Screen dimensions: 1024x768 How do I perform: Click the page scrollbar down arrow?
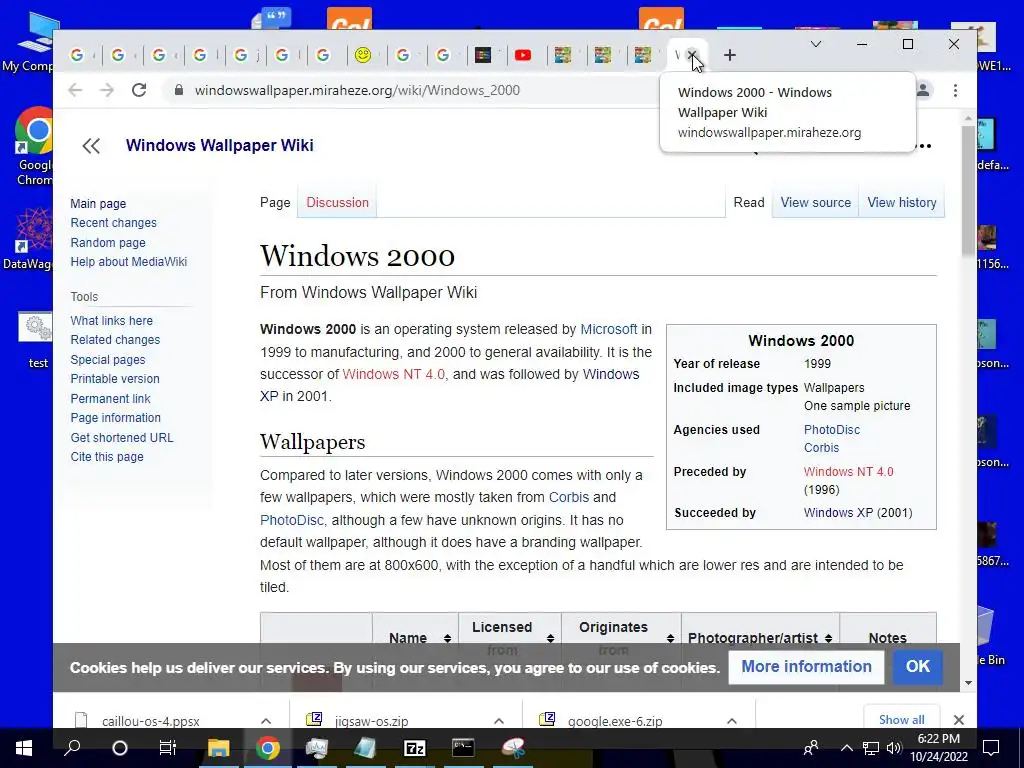pyautogui.click(x=968, y=683)
